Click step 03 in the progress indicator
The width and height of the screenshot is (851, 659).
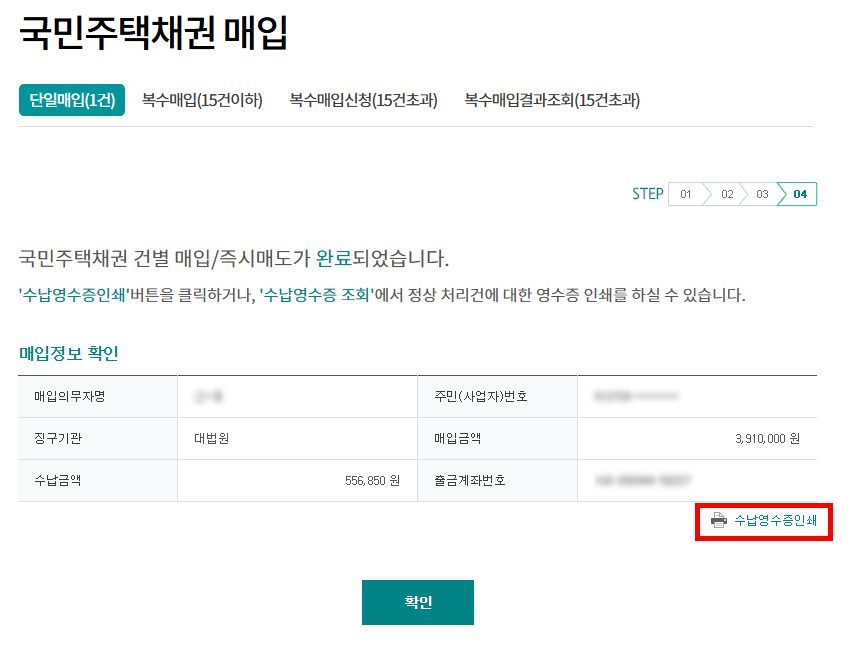pos(762,194)
